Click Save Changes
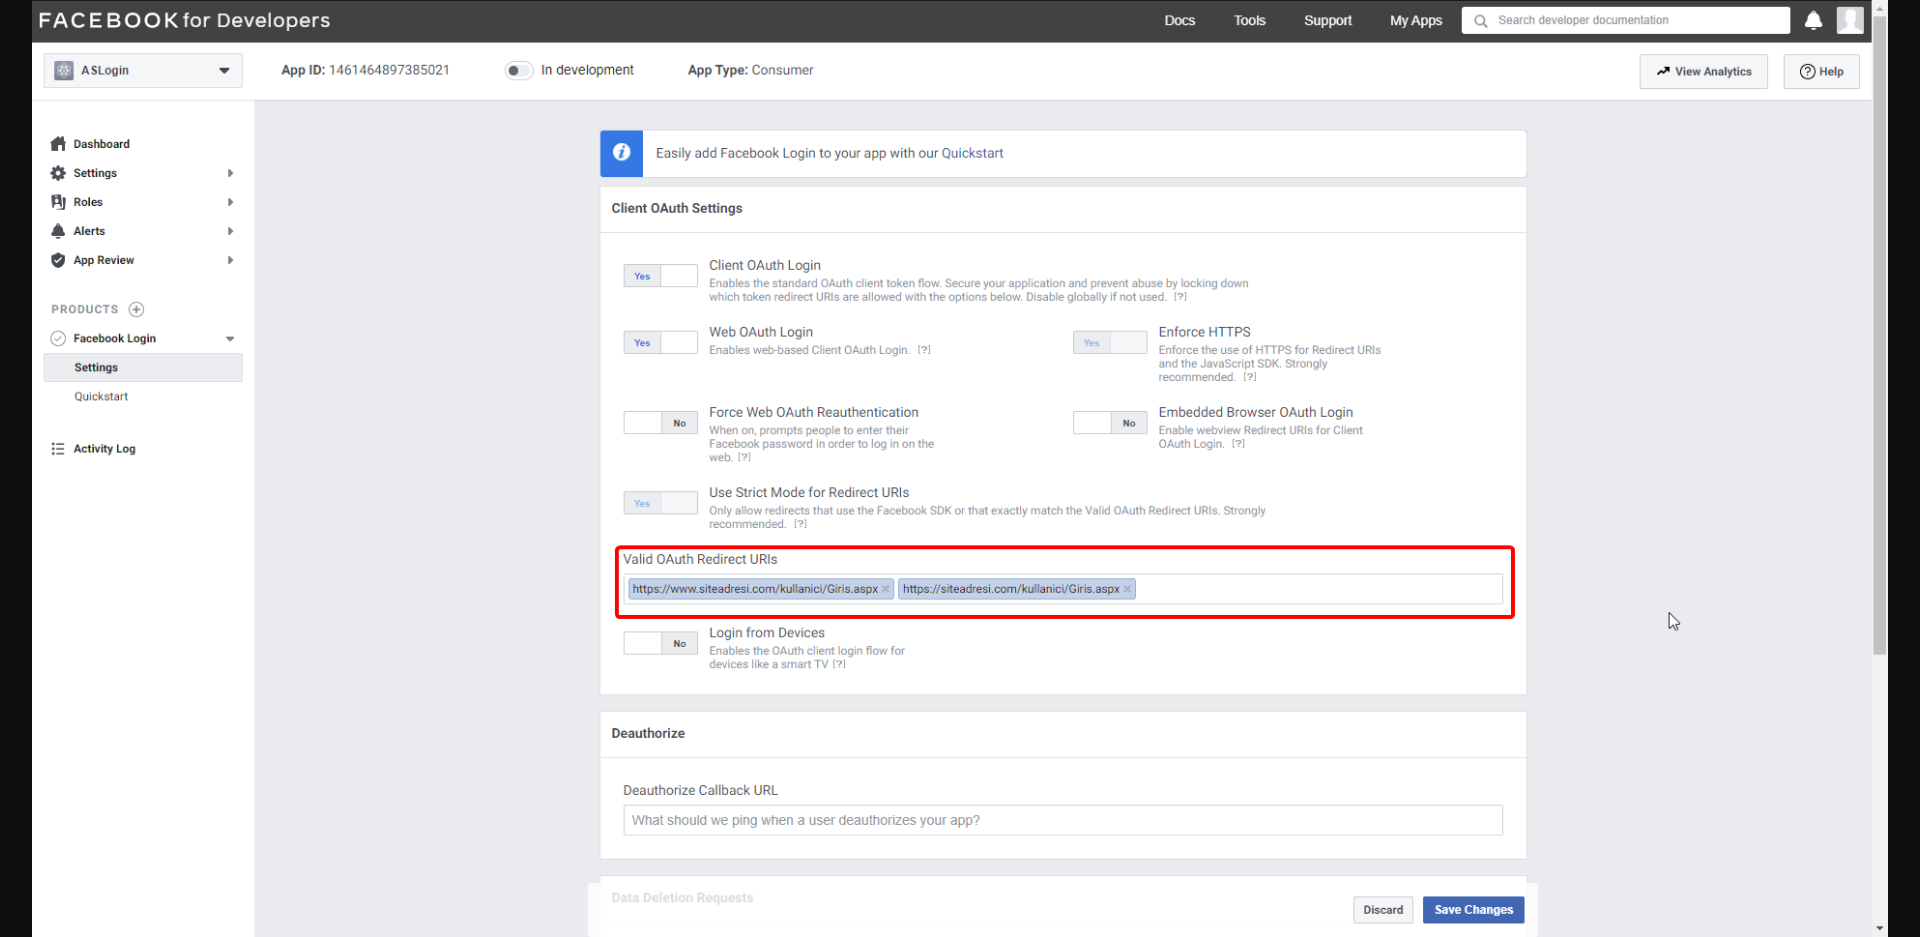1920x937 pixels. point(1474,910)
